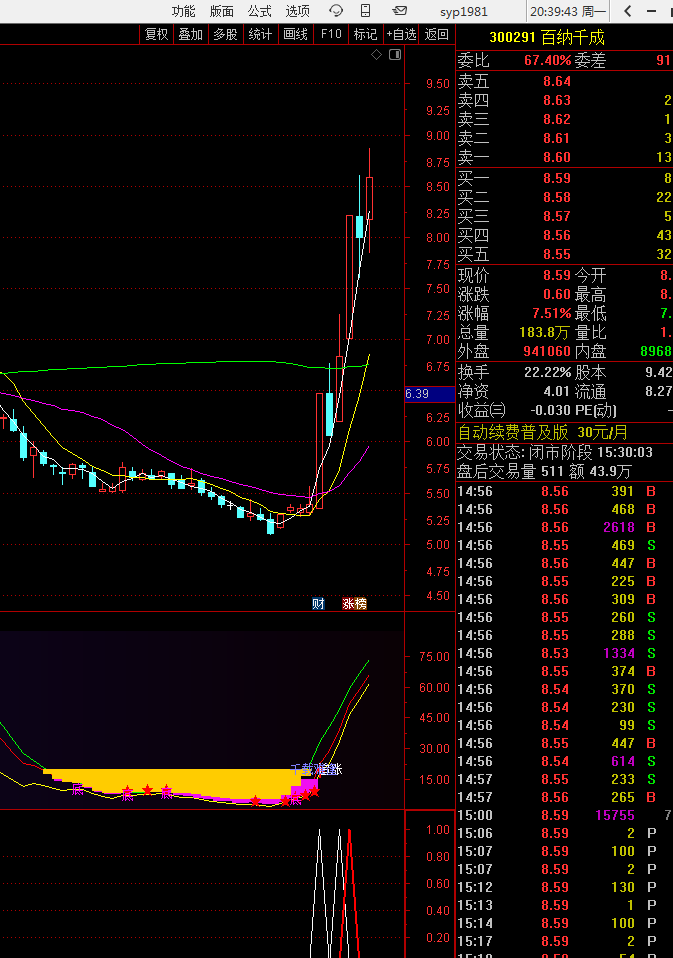
Task: Click the 委比 67.40% value
Action: point(548,60)
